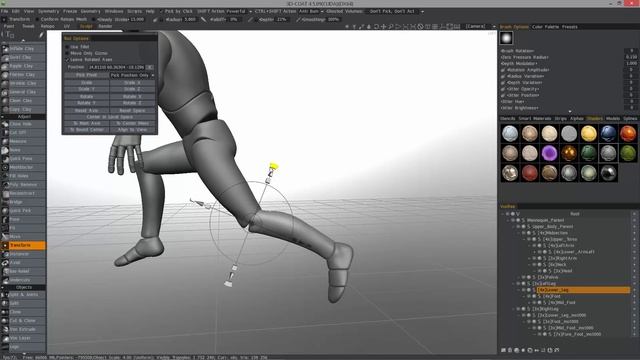The image size is (640, 360).
Task: Select the Quick Pick tool
Action: point(23,211)
